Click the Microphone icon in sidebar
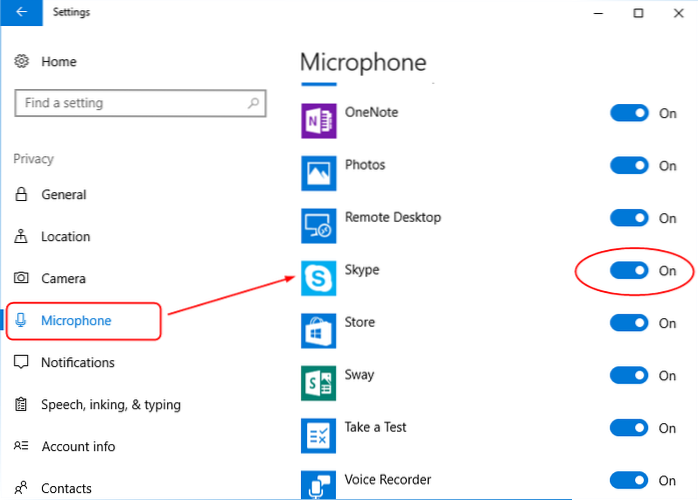 click(20, 320)
